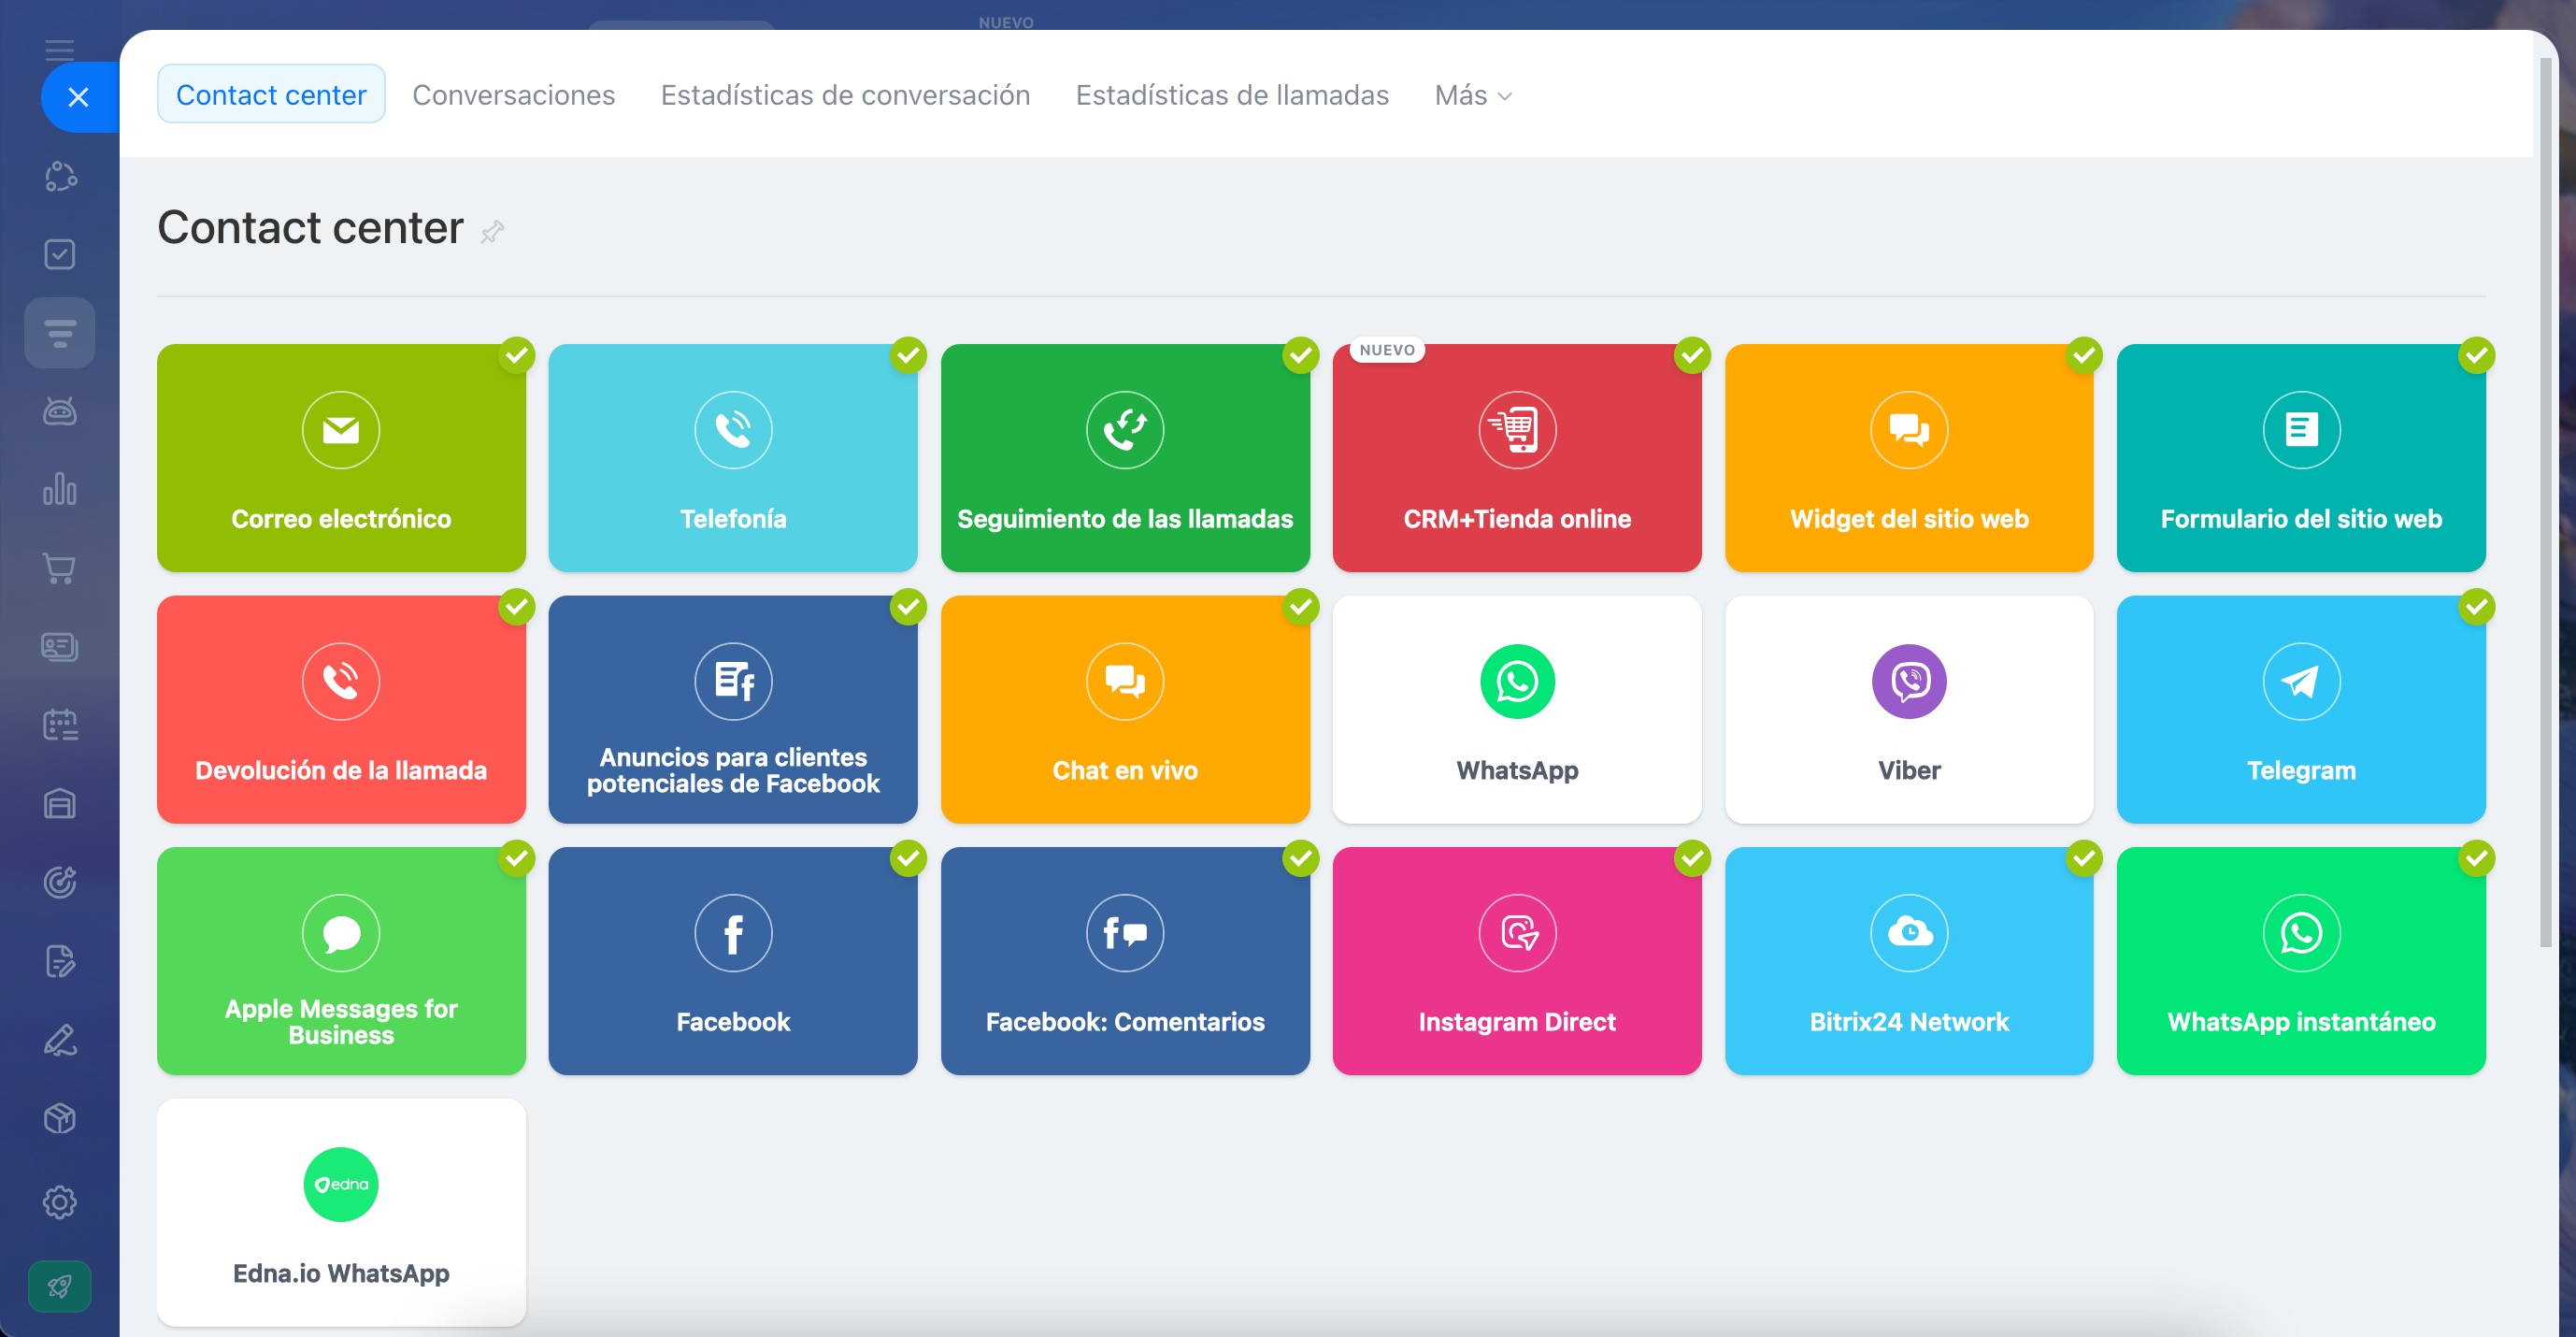
Task: Open settings gear icon in sidebar
Action: pos(60,1201)
